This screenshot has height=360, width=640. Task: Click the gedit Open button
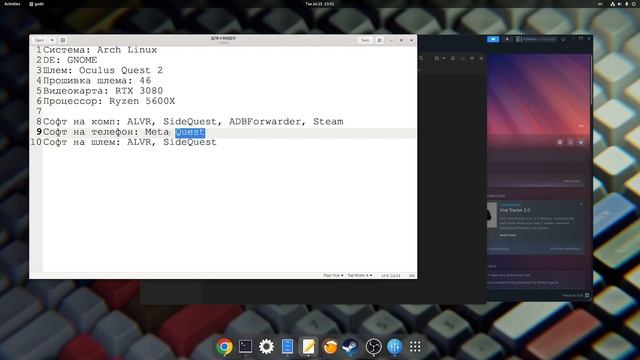pyautogui.click(x=40, y=40)
